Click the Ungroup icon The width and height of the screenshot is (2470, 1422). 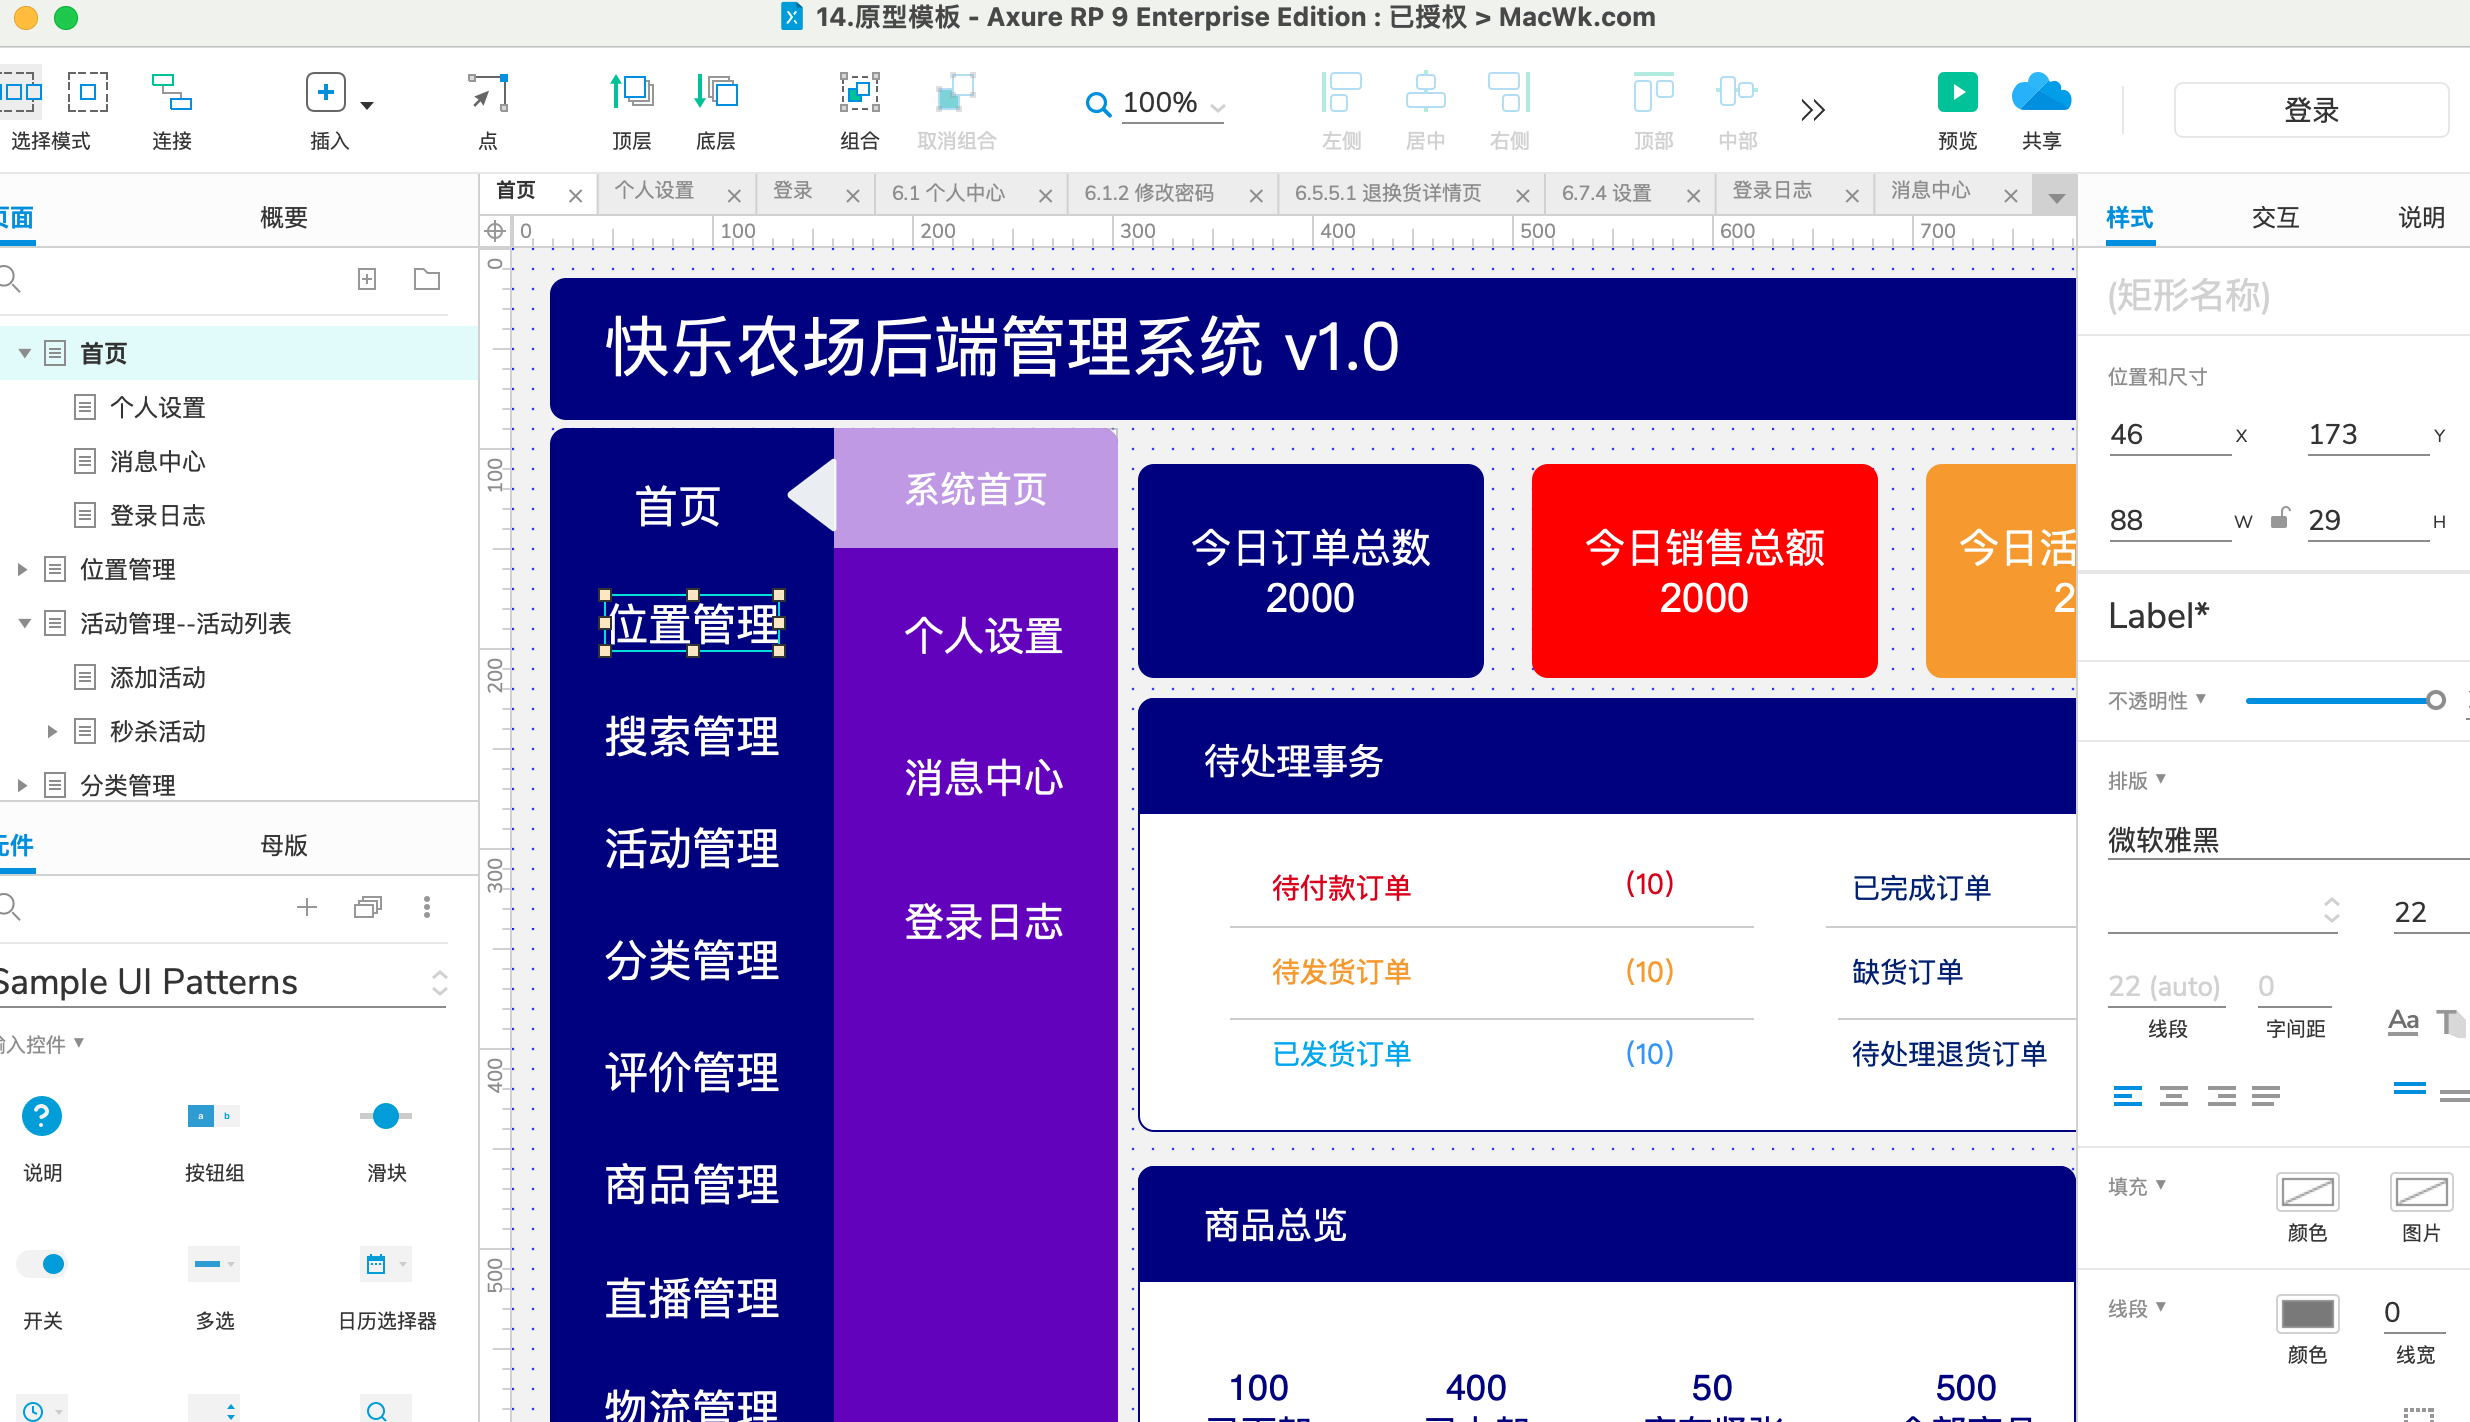point(956,93)
